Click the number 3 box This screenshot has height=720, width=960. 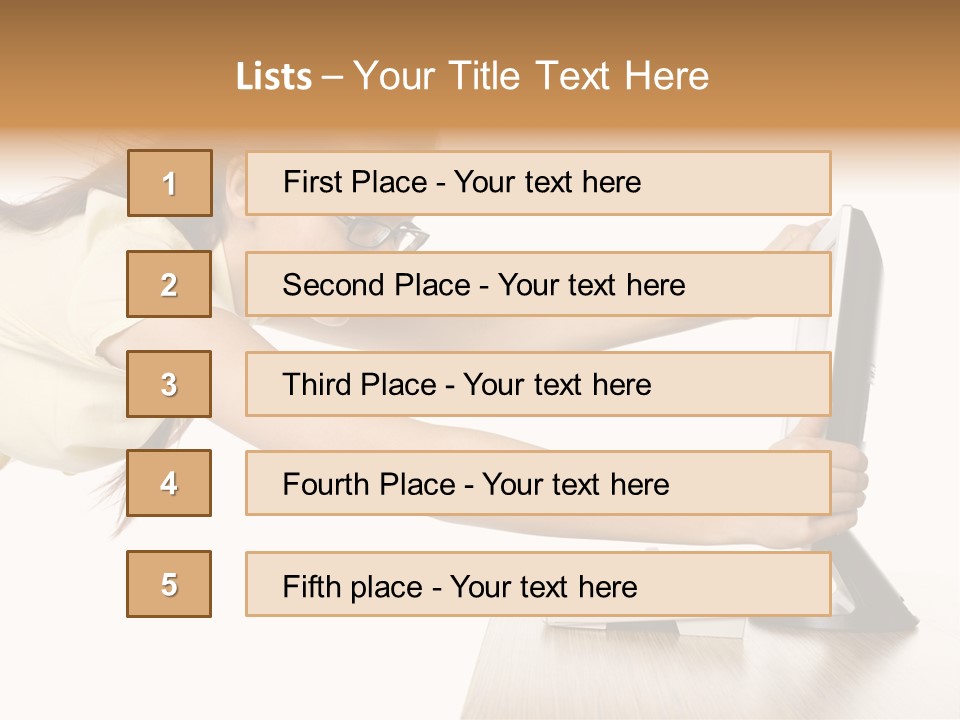click(169, 384)
